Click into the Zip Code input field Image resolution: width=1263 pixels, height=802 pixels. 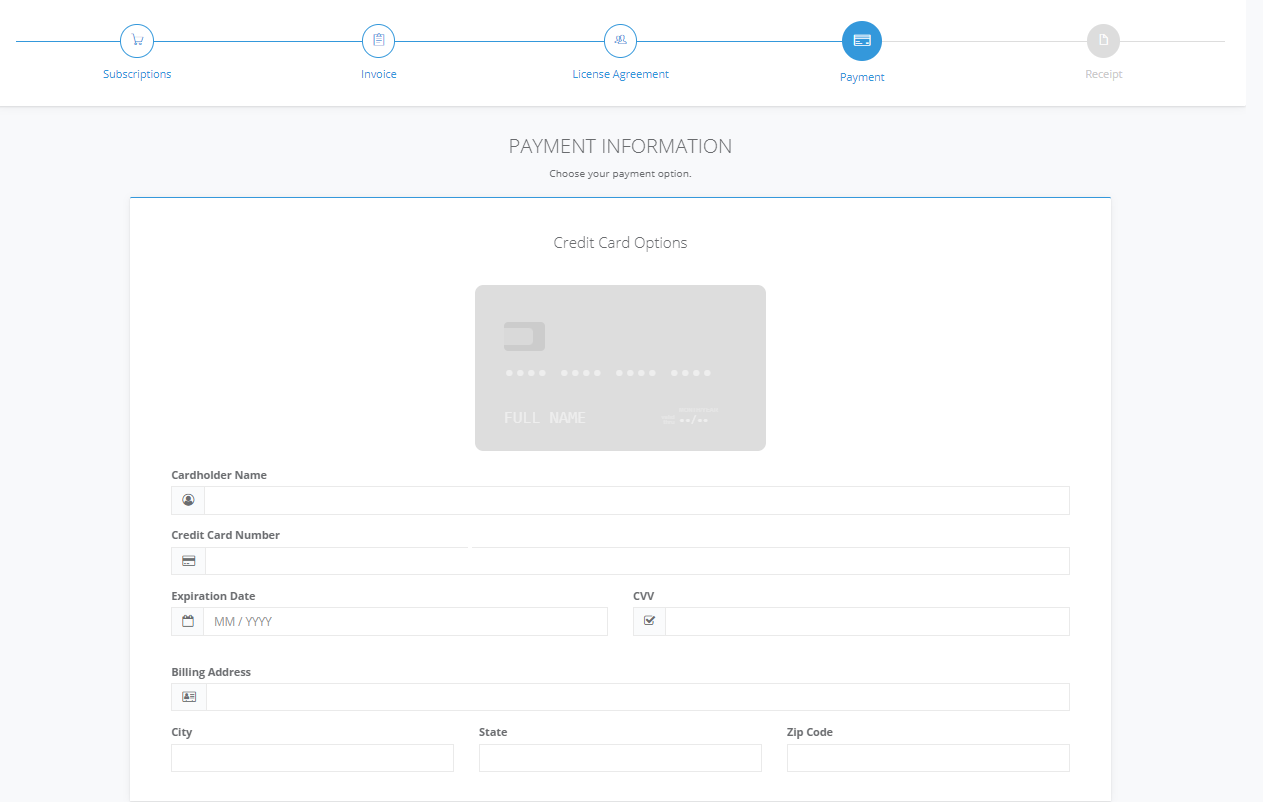pyautogui.click(x=928, y=758)
